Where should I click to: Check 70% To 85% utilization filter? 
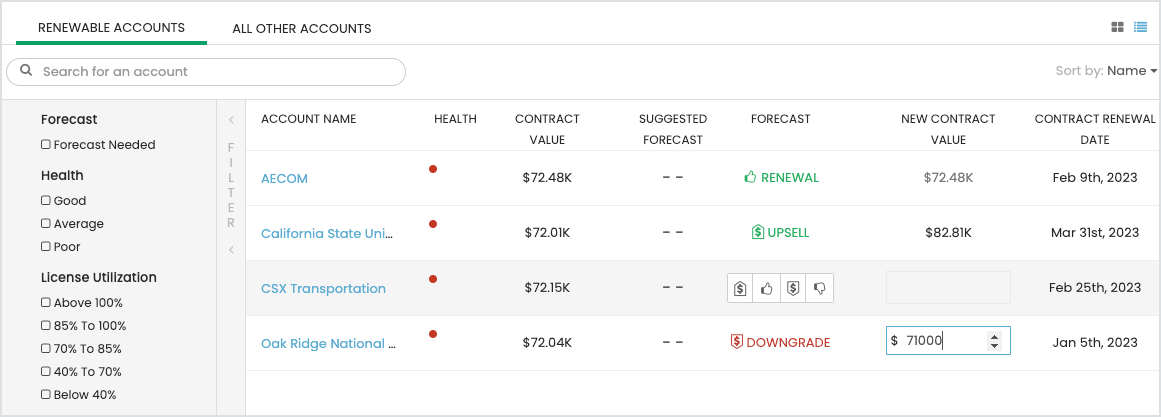(x=46, y=348)
